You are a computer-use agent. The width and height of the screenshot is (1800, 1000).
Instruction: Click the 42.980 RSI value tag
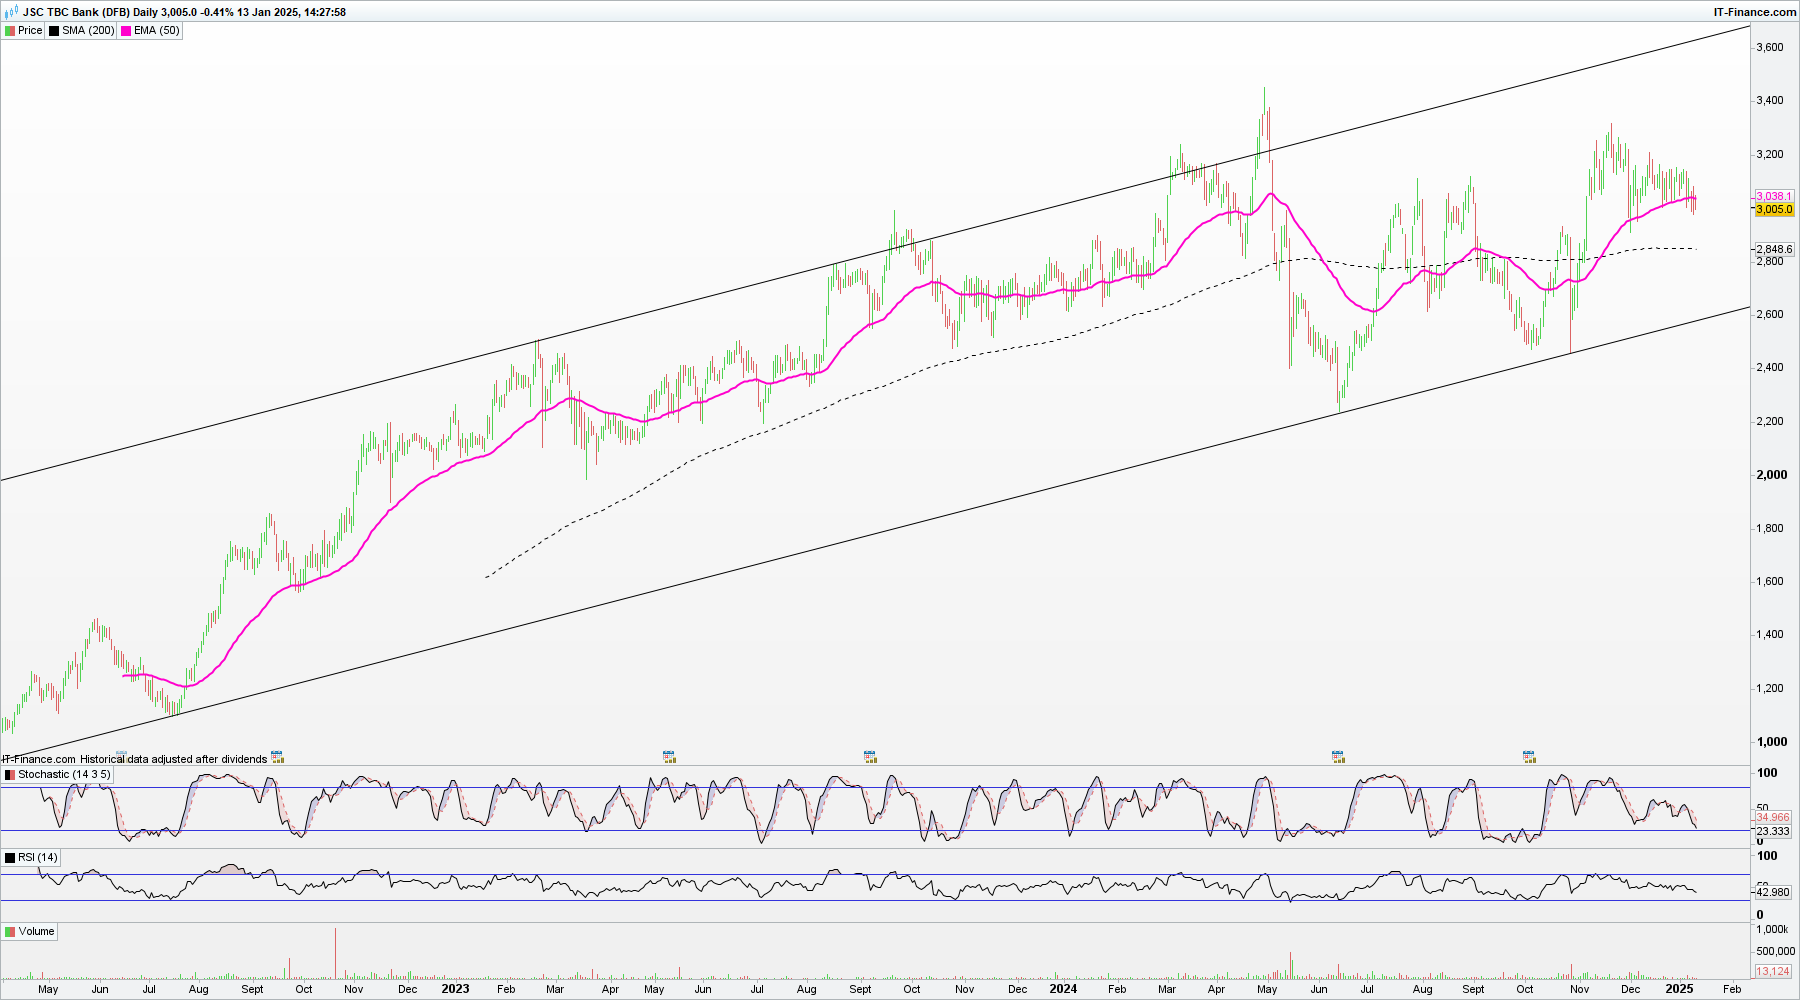pyautogui.click(x=1773, y=893)
